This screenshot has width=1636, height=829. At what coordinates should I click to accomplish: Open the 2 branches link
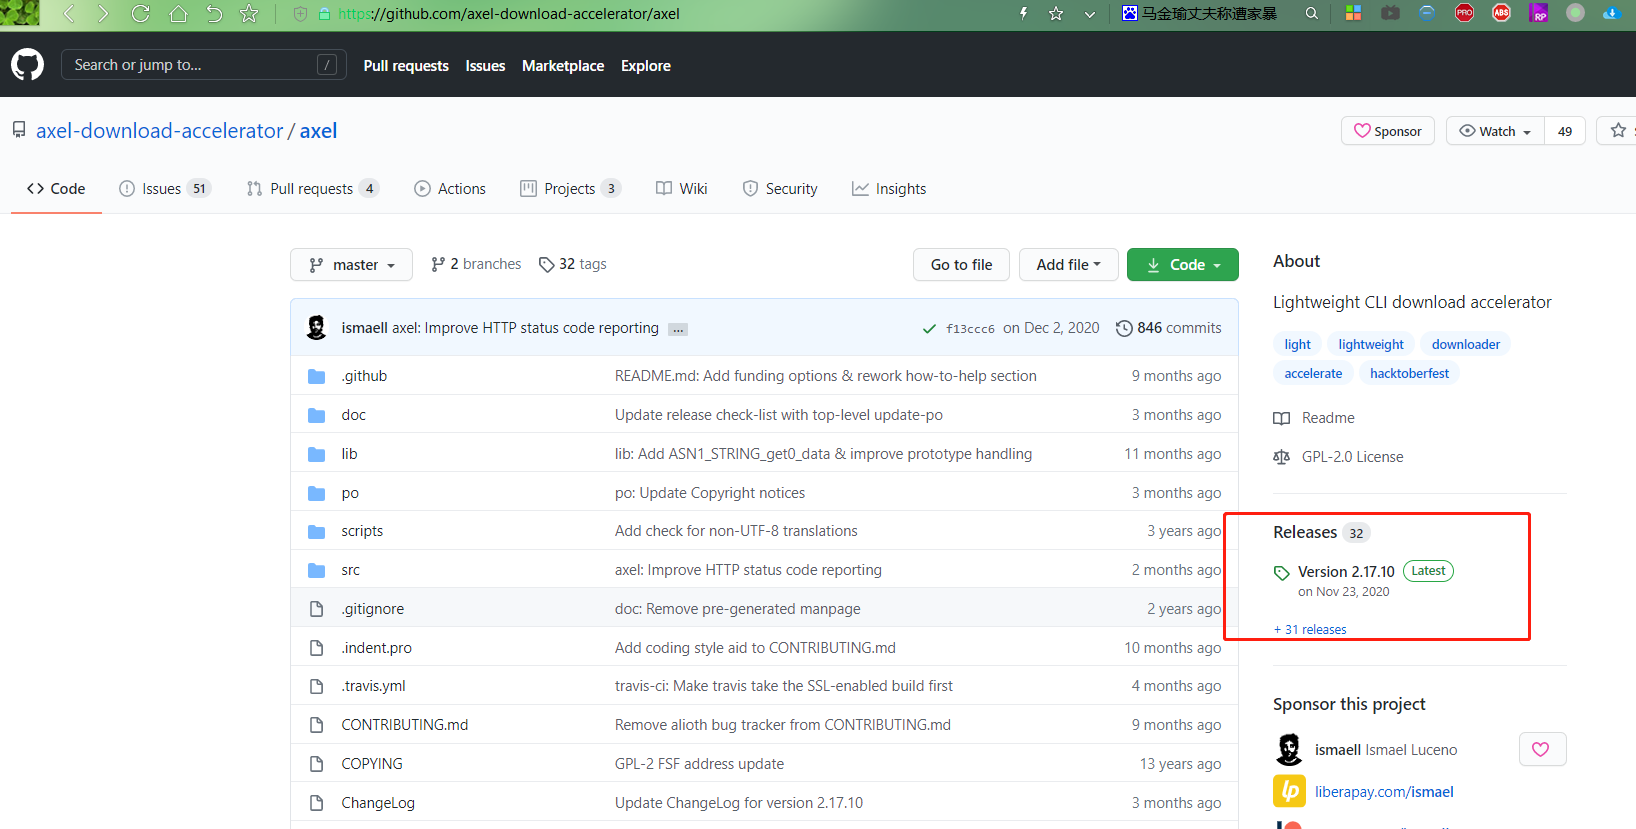[476, 264]
